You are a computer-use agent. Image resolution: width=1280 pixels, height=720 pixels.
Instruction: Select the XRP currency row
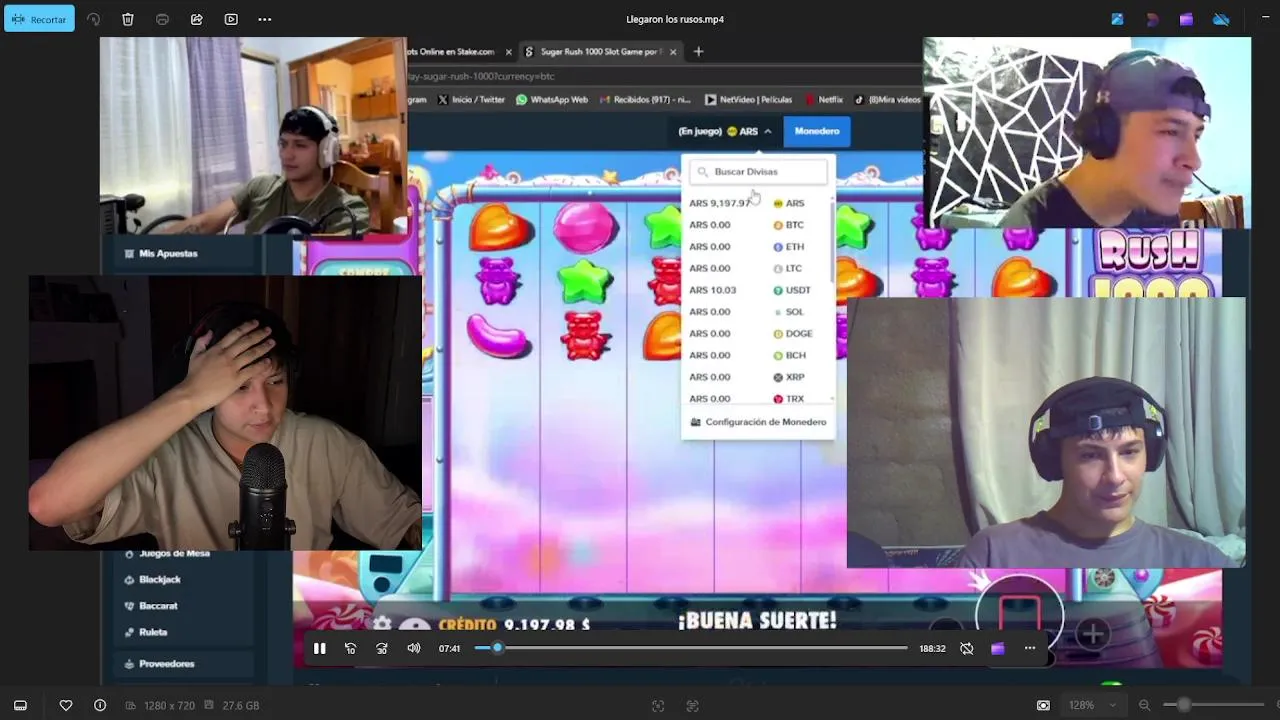[757, 377]
